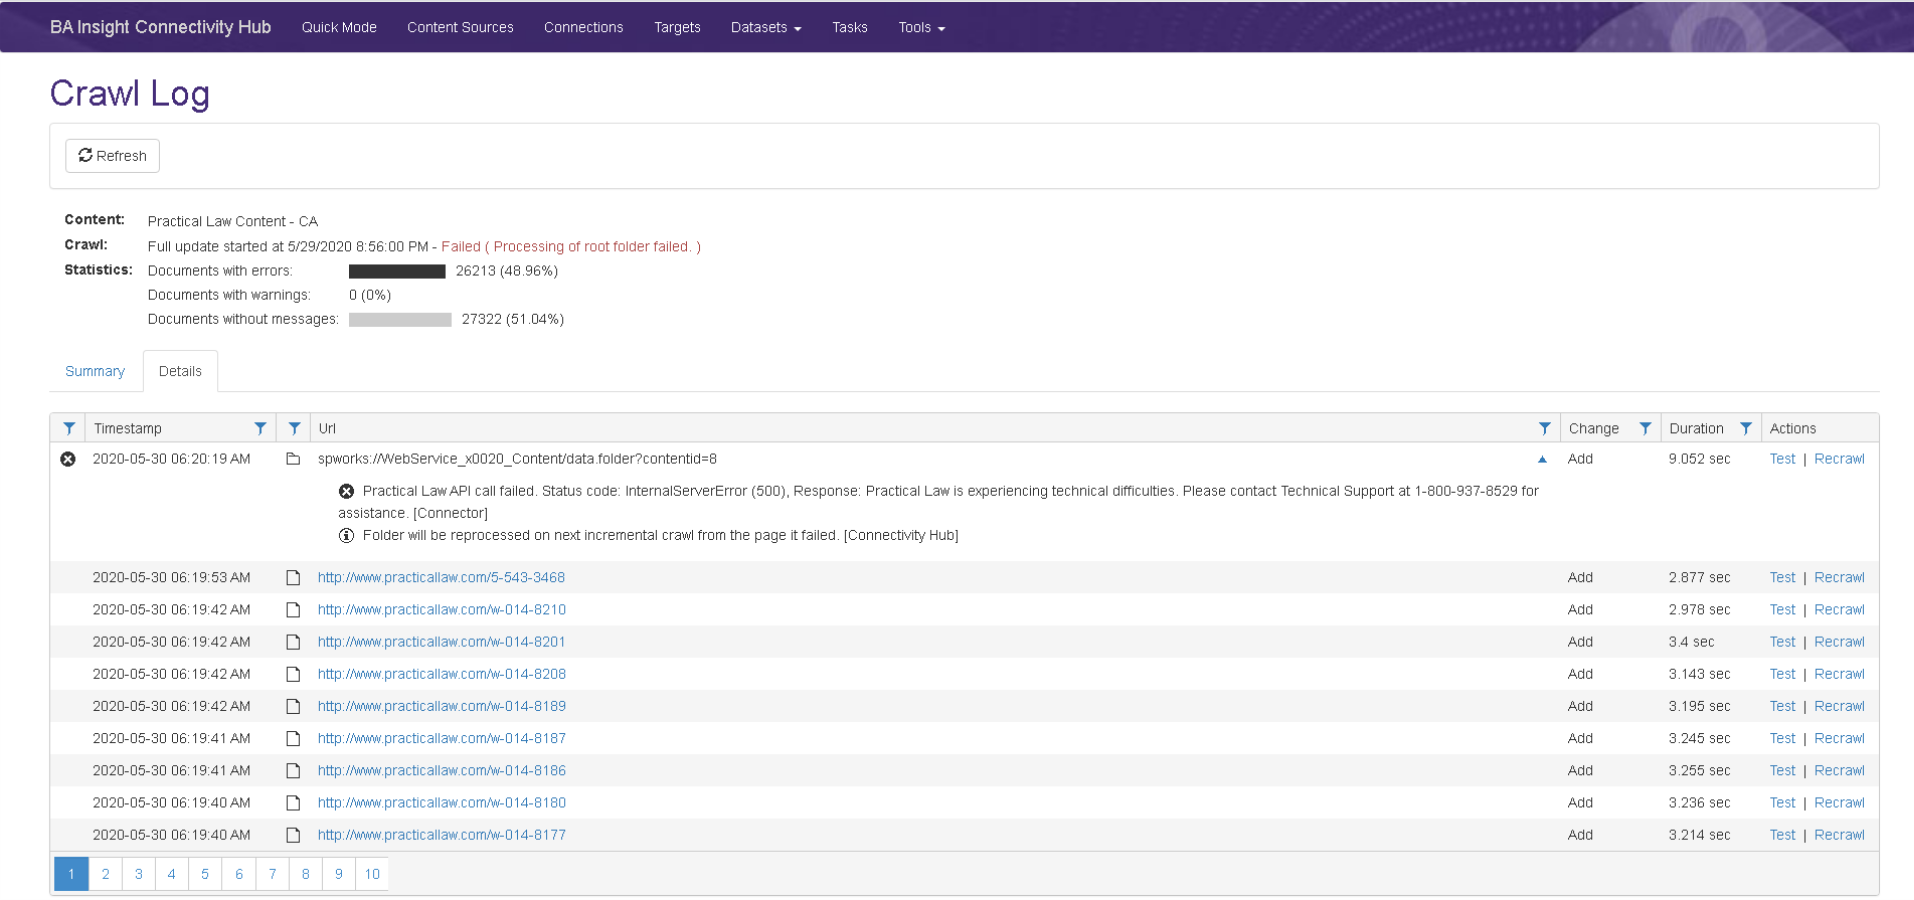Filter the Timestamp column
Image resolution: width=1914 pixels, height=900 pixels.
click(x=260, y=428)
